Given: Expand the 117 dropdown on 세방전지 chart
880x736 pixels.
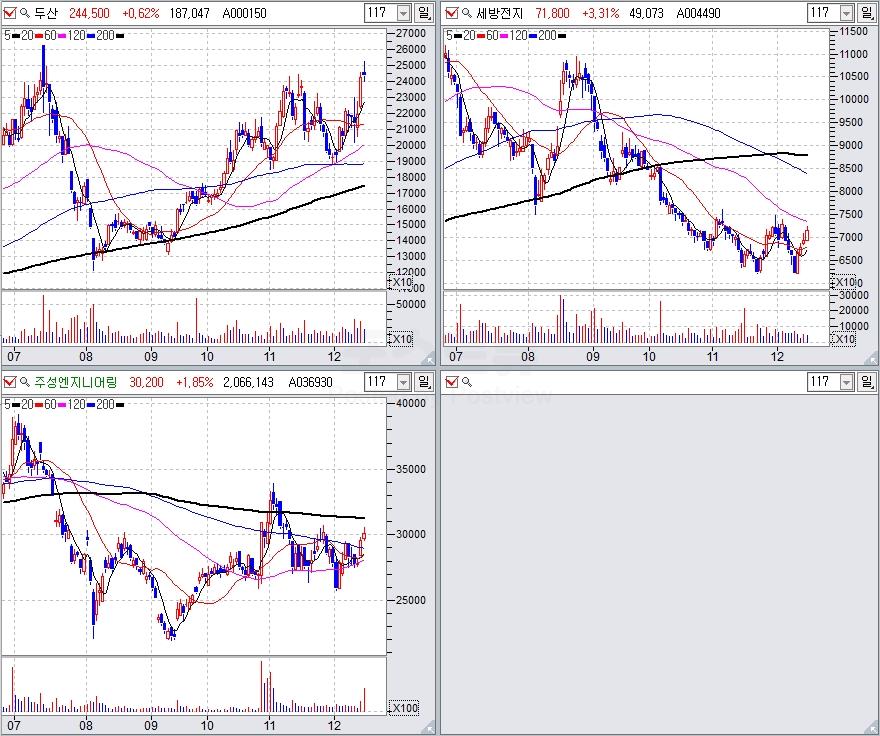Looking at the screenshot, I should pos(846,13).
